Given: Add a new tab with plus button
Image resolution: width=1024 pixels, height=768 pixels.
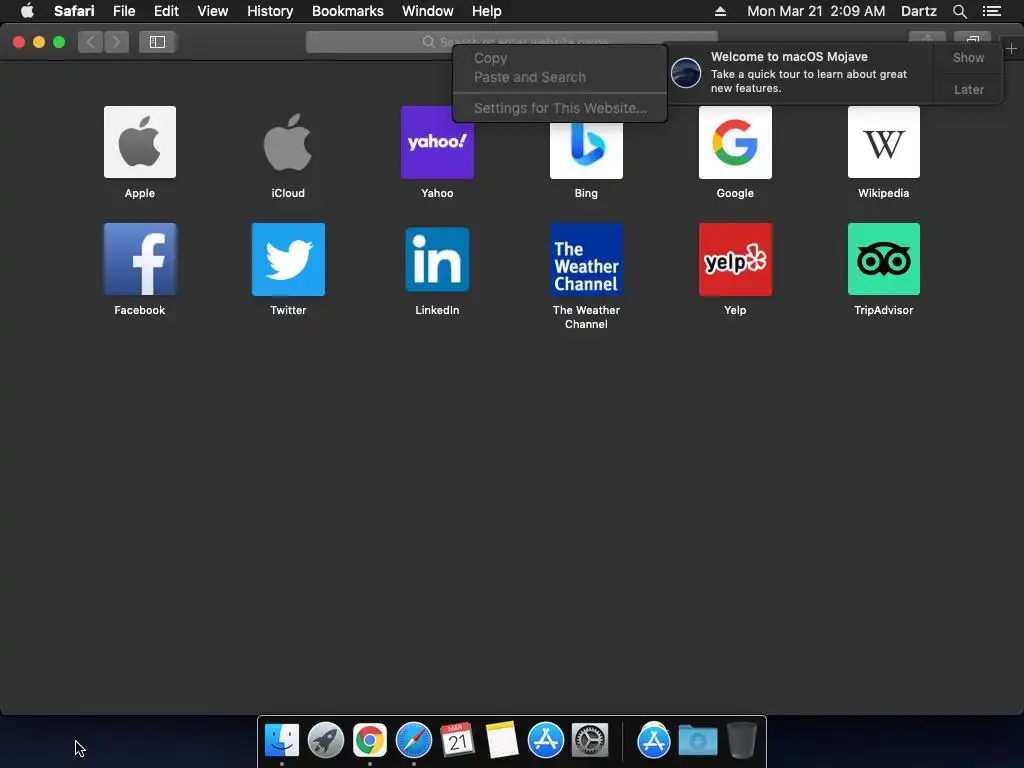Looking at the screenshot, I should [x=1012, y=48].
